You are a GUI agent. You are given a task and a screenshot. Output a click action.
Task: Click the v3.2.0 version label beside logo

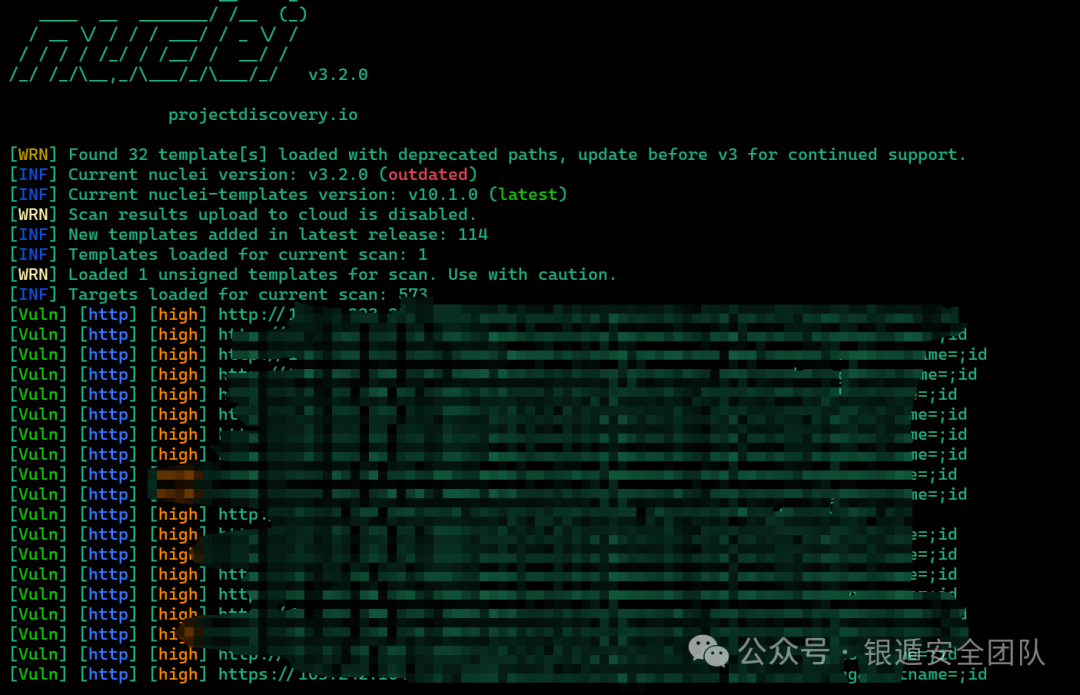[x=338, y=74]
